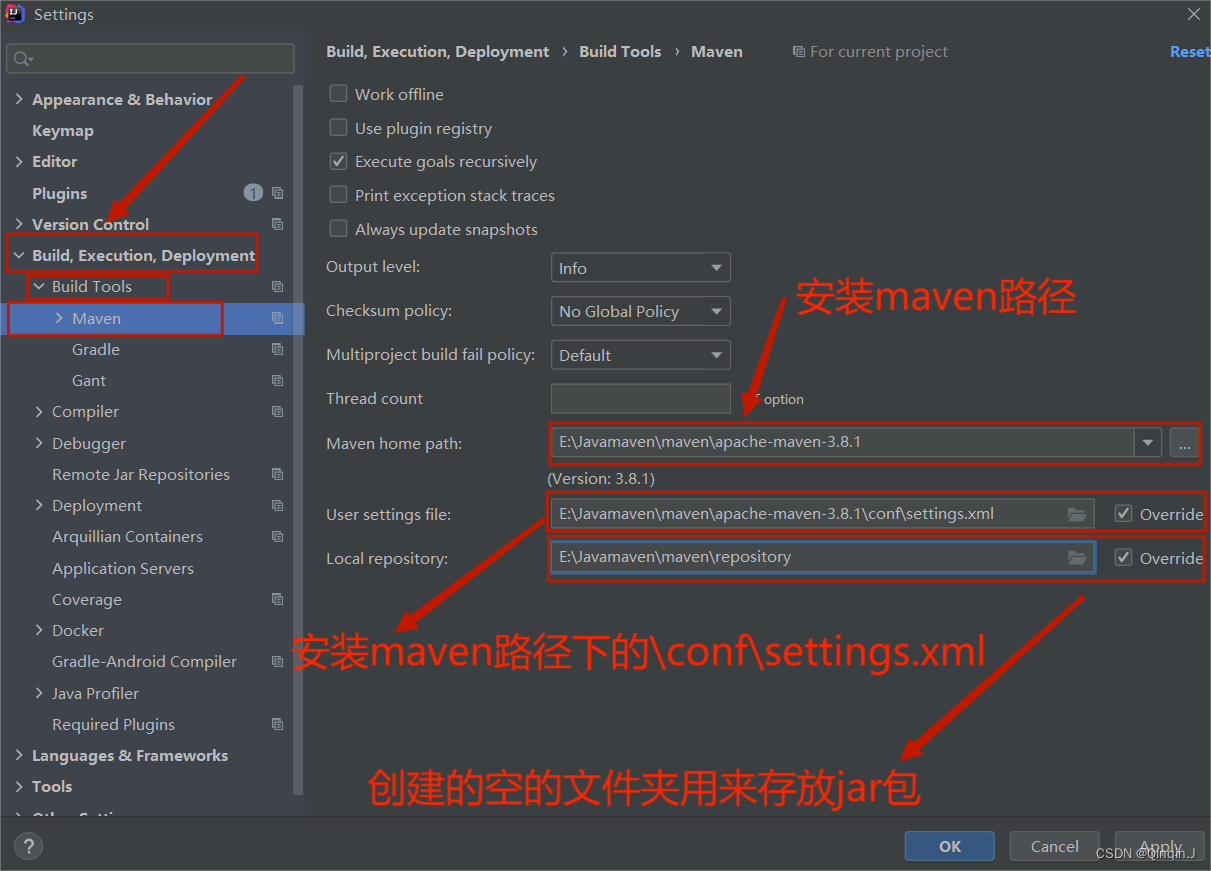Click the project-level icon beside Build Tools
Viewport: 1211px width, 871px height.
(x=277, y=286)
